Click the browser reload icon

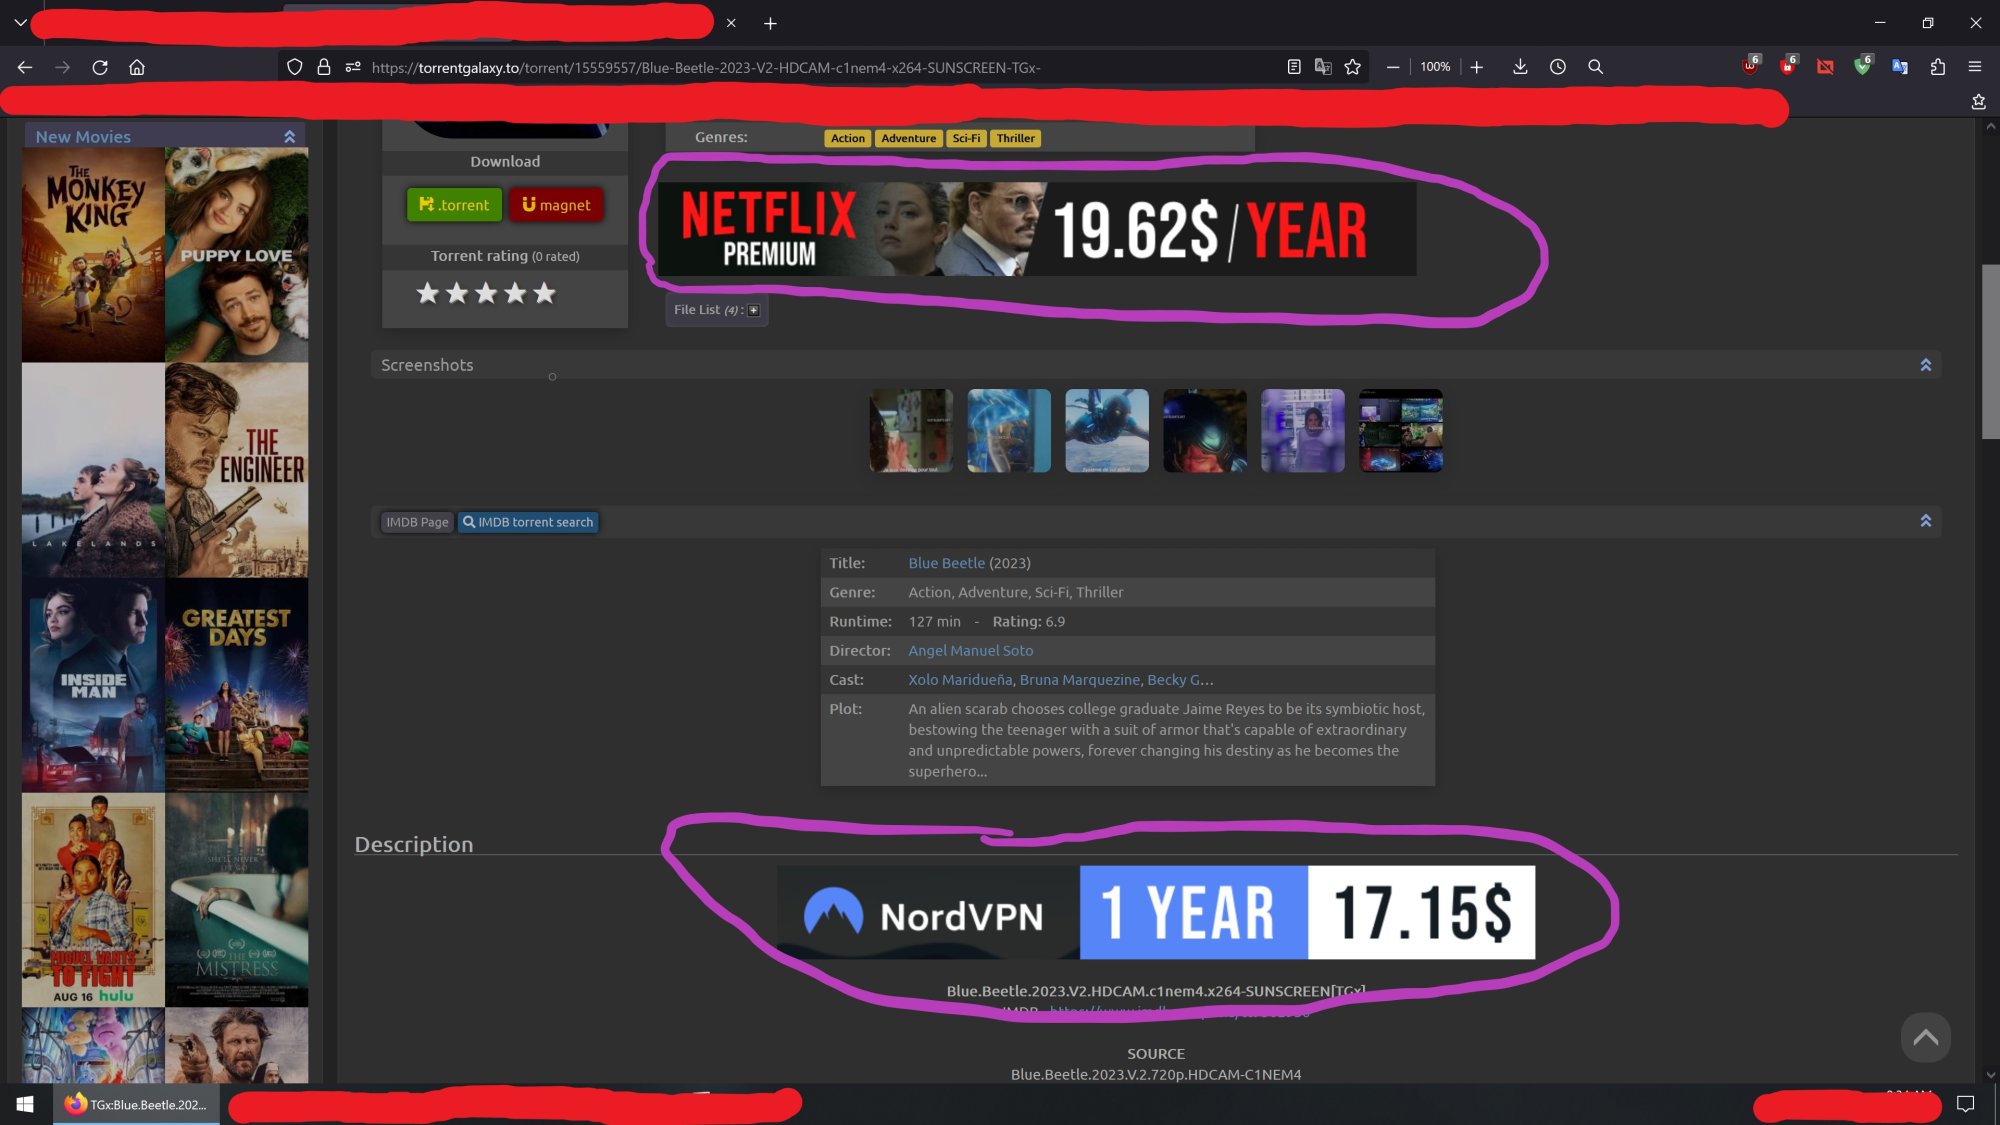(x=100, y=67)
